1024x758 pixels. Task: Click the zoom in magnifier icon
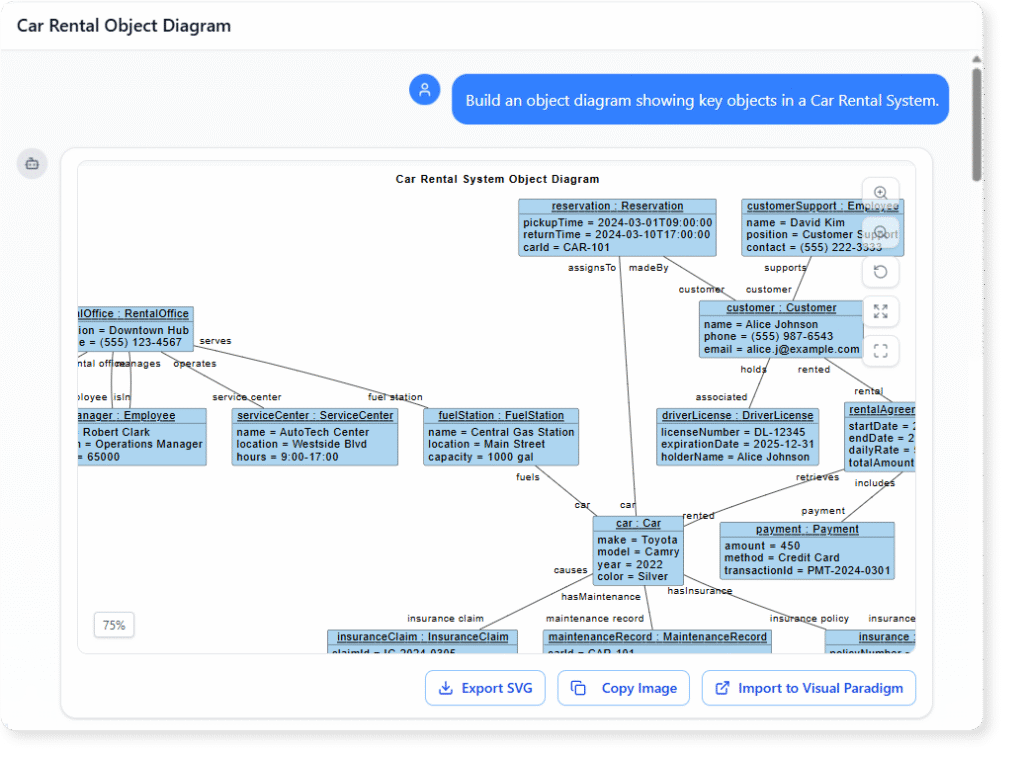point(881,192)
